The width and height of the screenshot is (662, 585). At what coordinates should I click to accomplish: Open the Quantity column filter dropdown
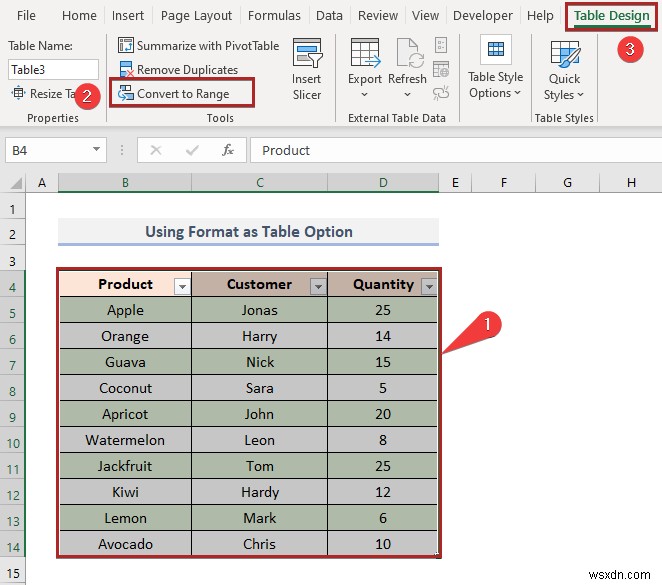click(429, 287)
